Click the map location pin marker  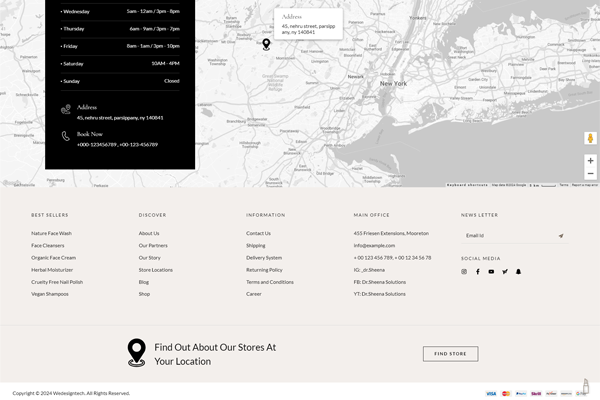(266, 44)
